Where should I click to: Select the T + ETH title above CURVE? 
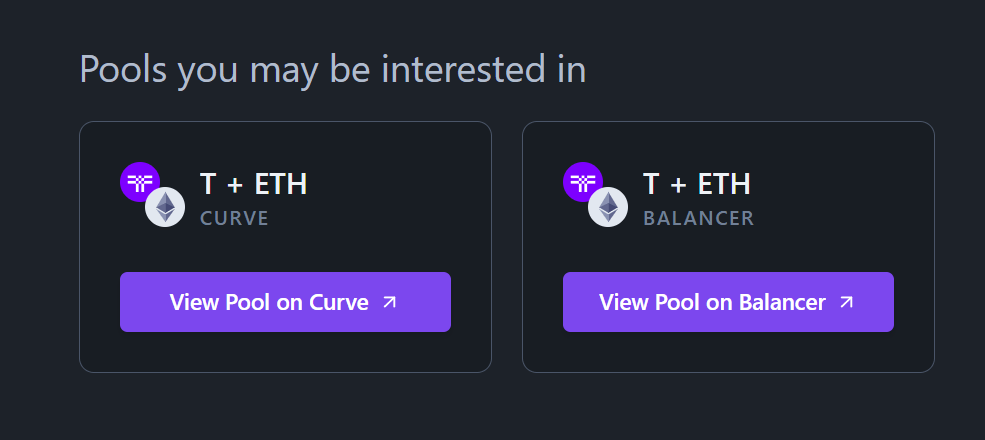coord(253,184)
